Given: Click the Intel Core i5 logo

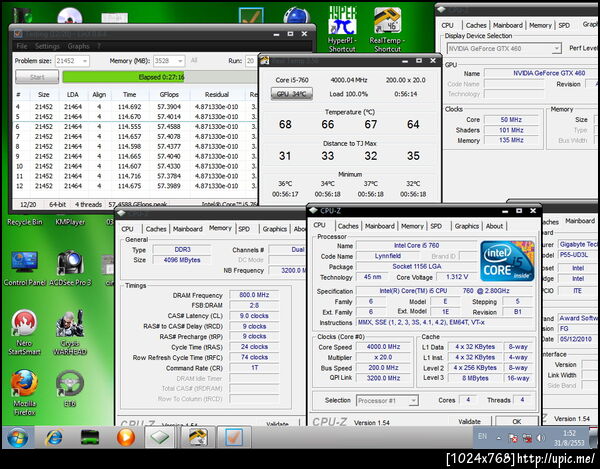Looking at the screenshot, I should click(x=507, y=261).
